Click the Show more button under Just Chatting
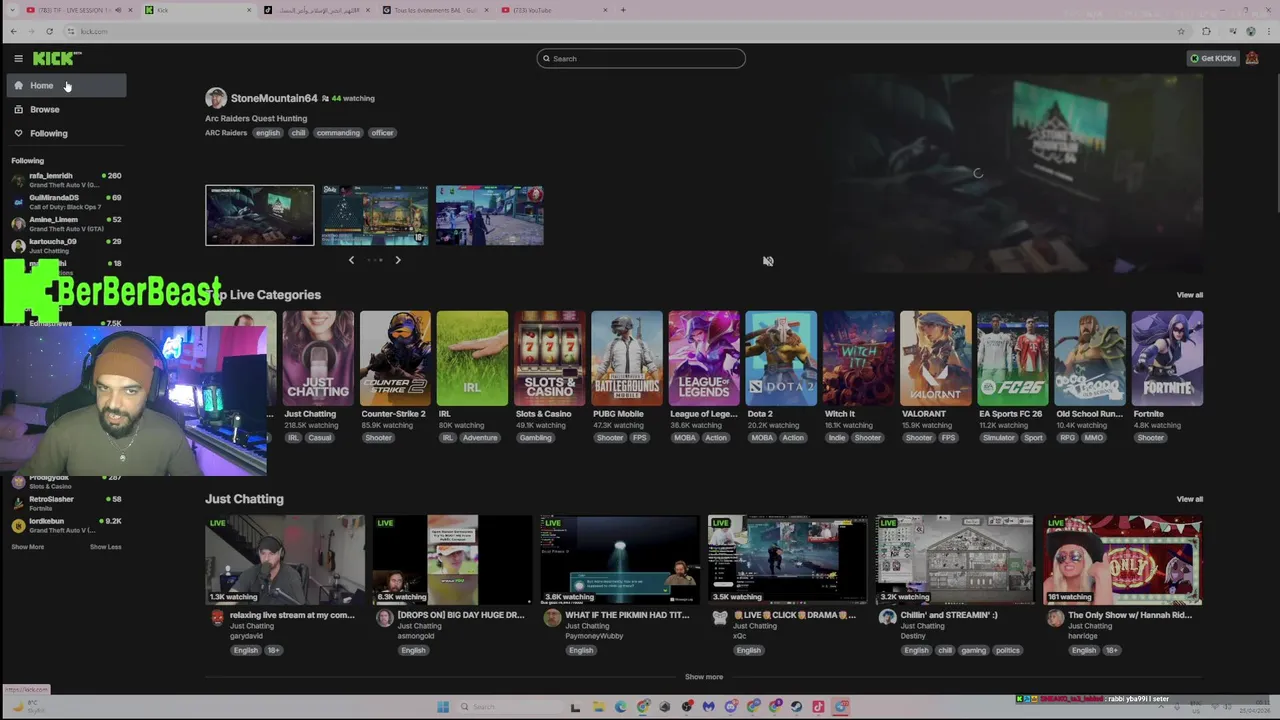The image size is (1280, 720). (704, 677)
